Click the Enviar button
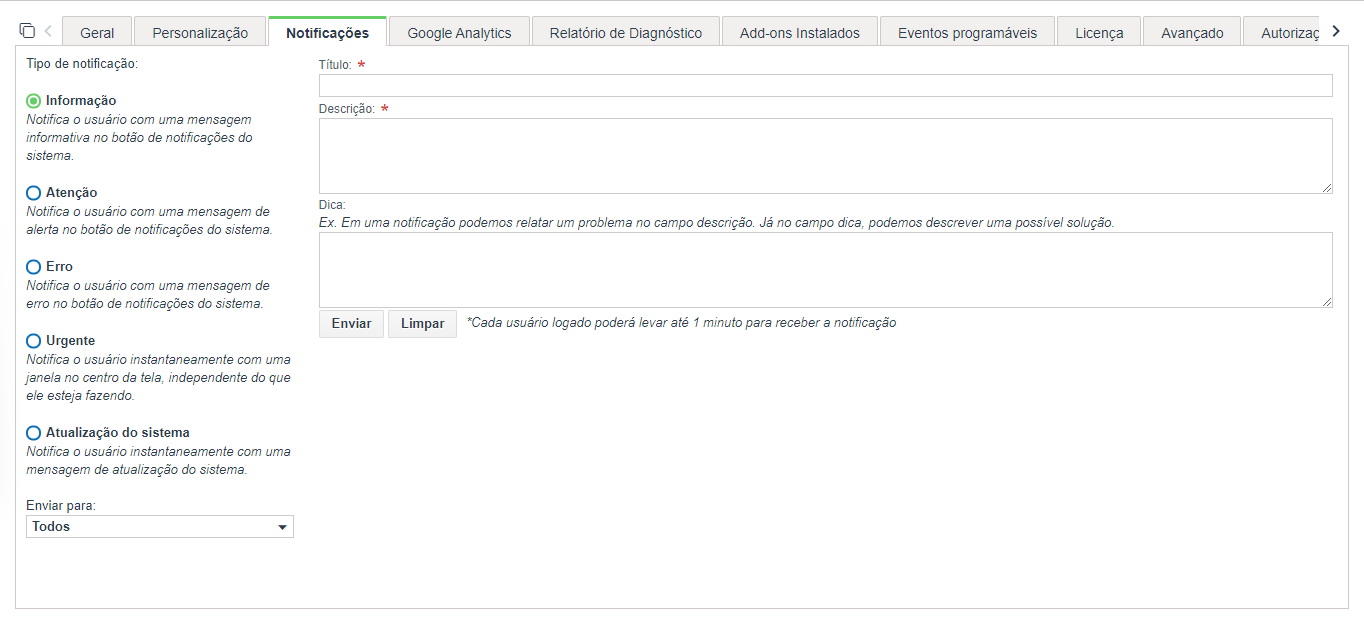The image size is (1364, 625). (351, 324)
